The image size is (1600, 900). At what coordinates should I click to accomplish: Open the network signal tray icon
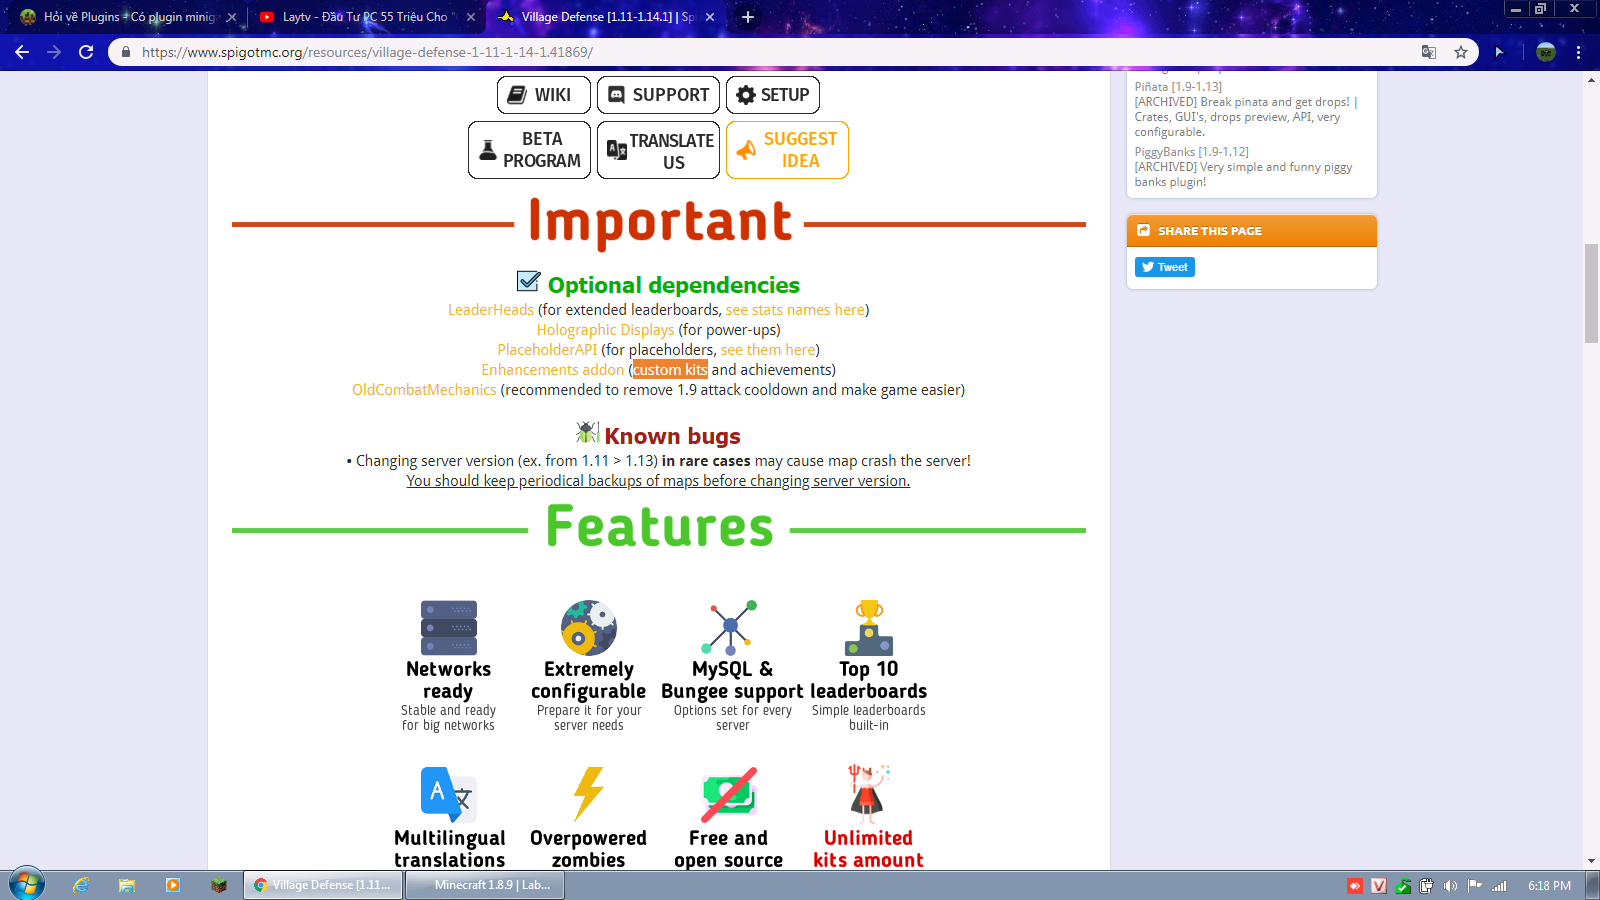click(x=1499, y=886)
